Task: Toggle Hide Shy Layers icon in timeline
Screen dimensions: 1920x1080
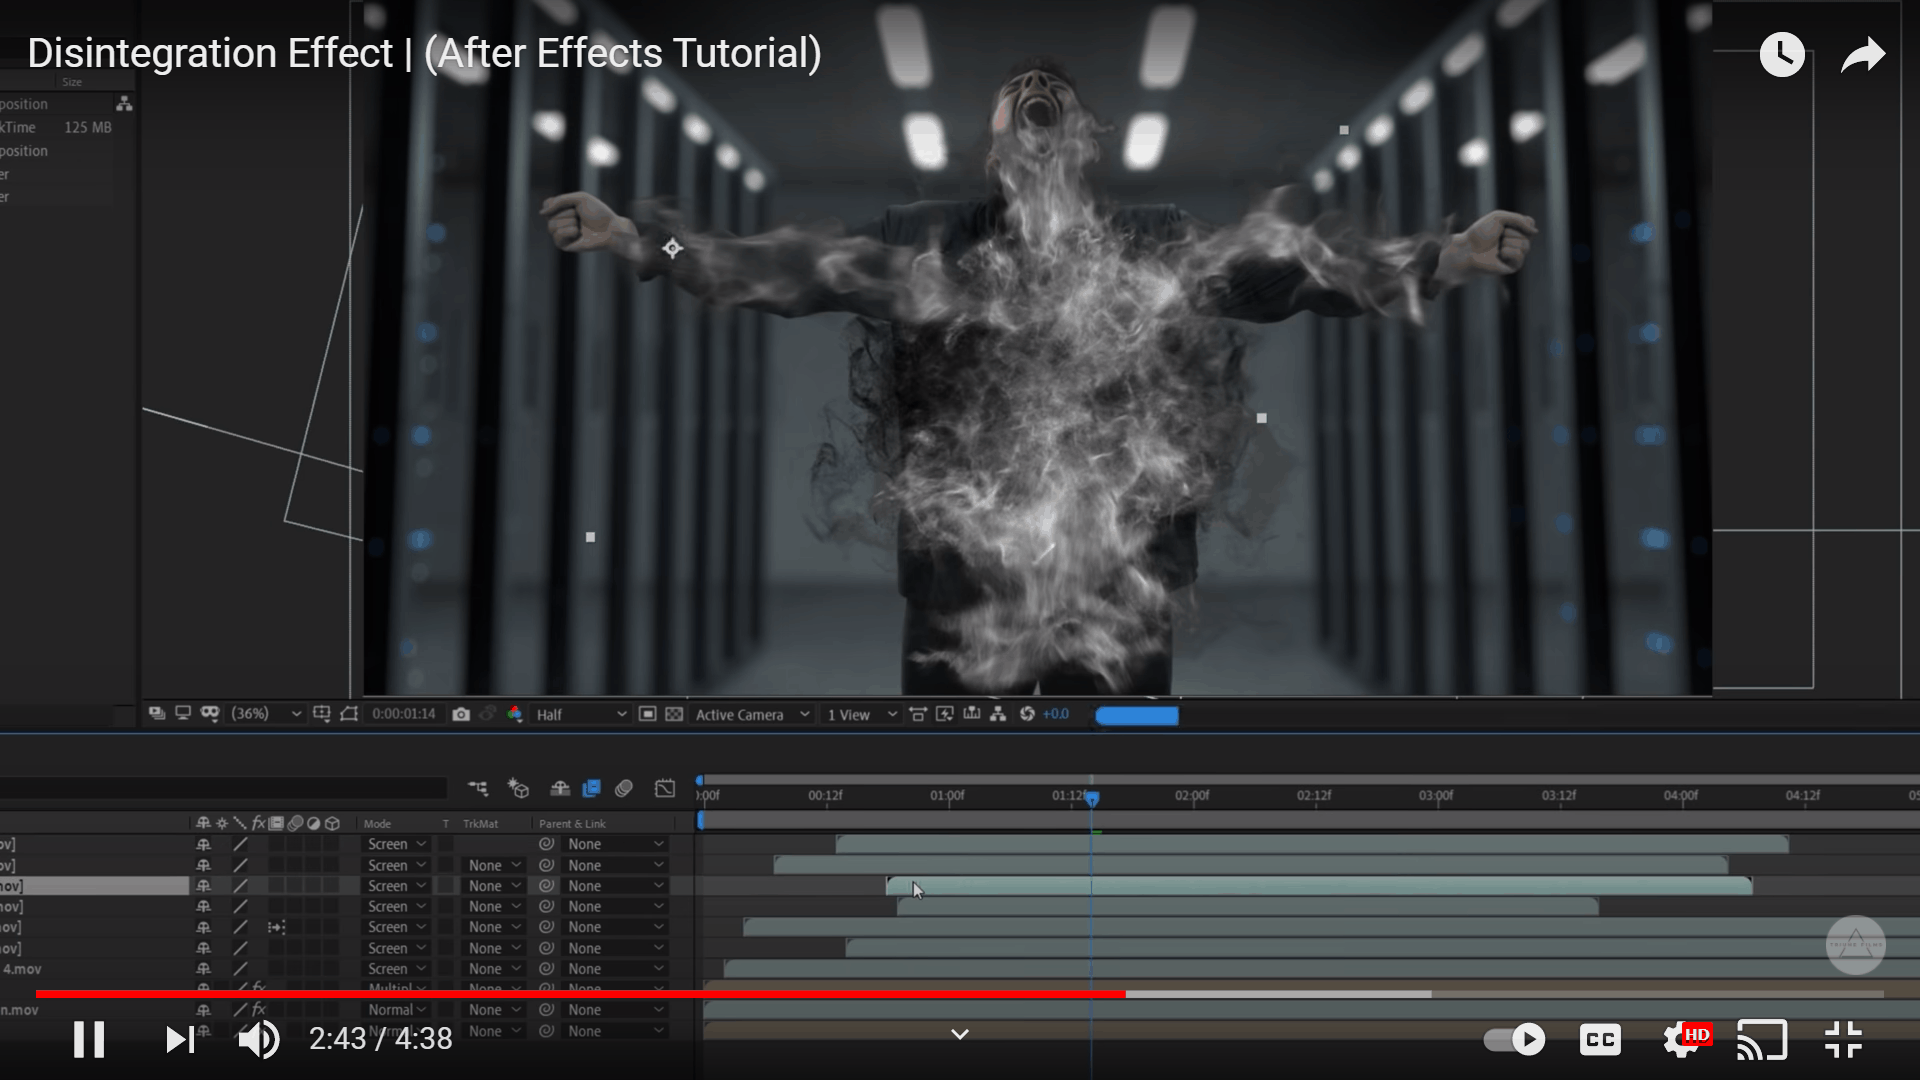Action: 560,789
